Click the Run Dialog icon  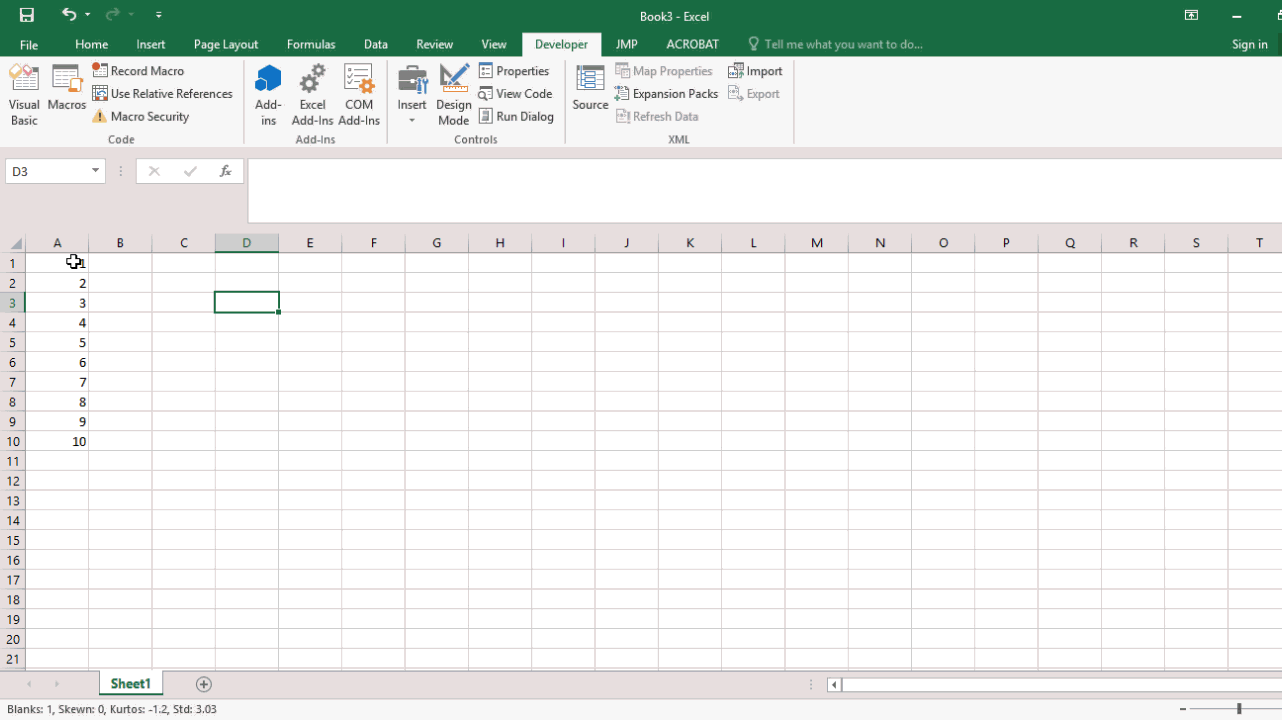(517, 116)
